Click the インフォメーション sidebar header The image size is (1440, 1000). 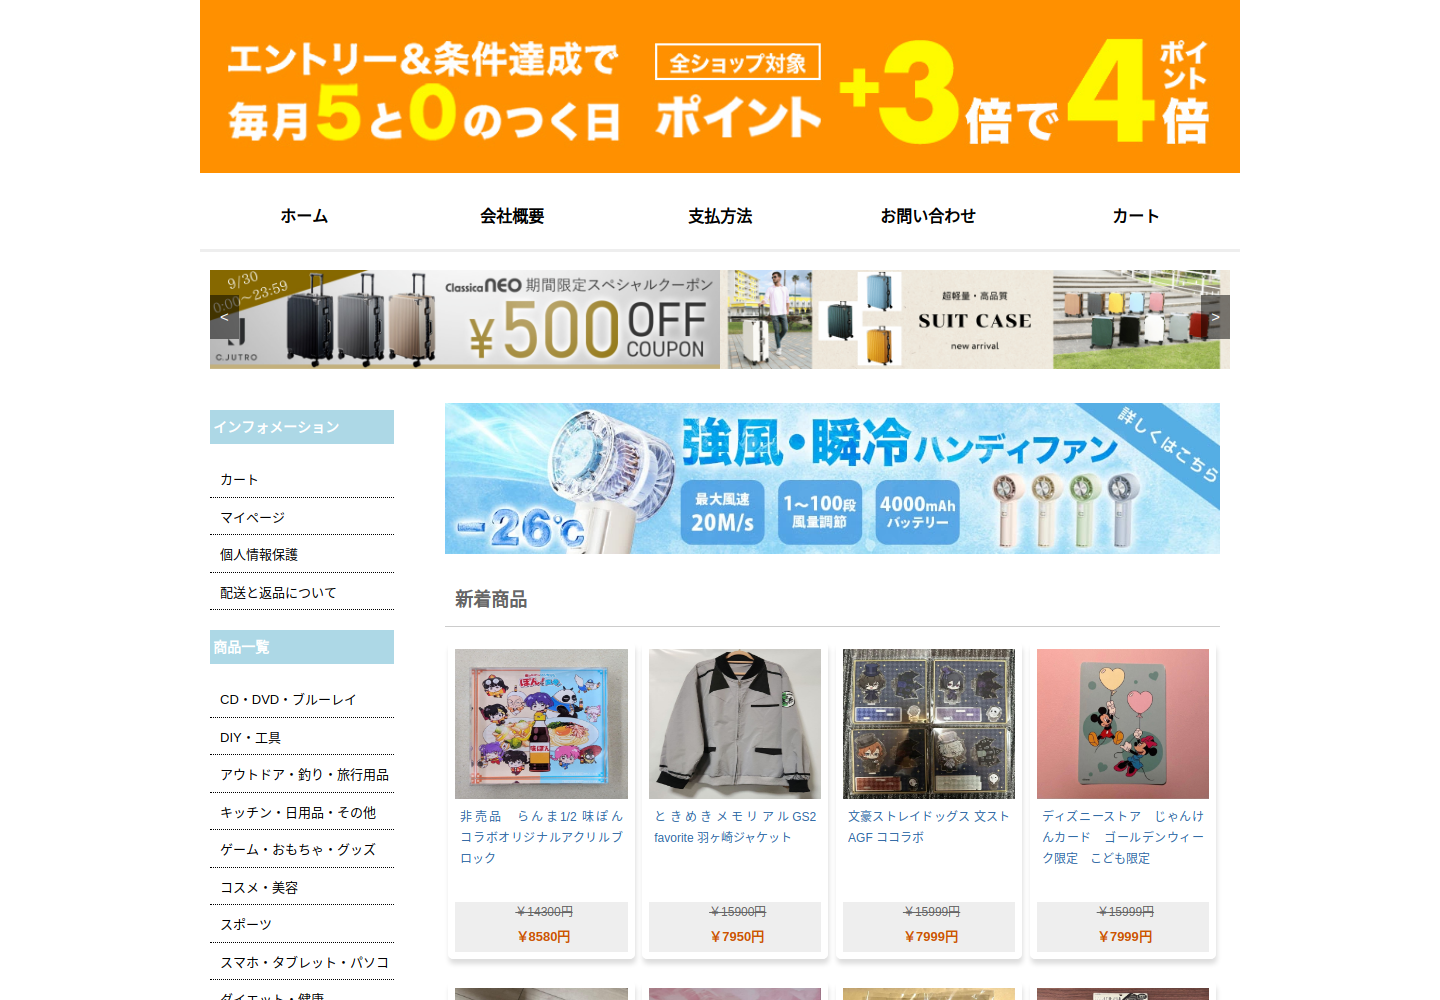[x=302, y=427]
